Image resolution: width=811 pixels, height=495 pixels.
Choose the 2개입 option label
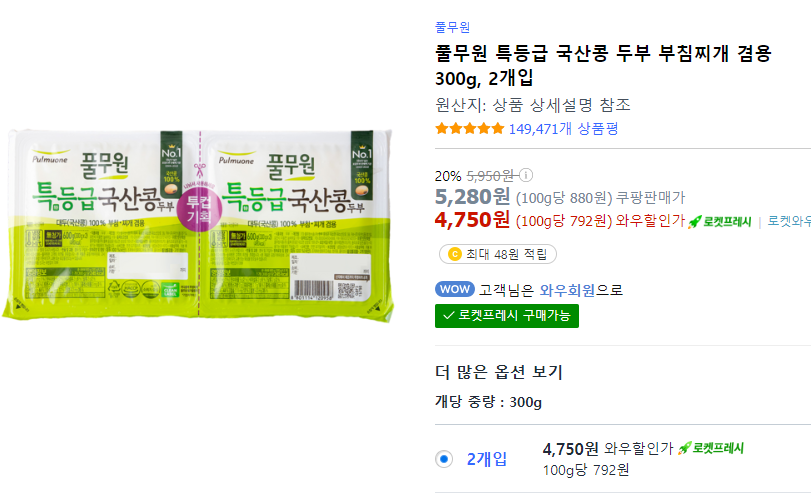coord(487,459)
